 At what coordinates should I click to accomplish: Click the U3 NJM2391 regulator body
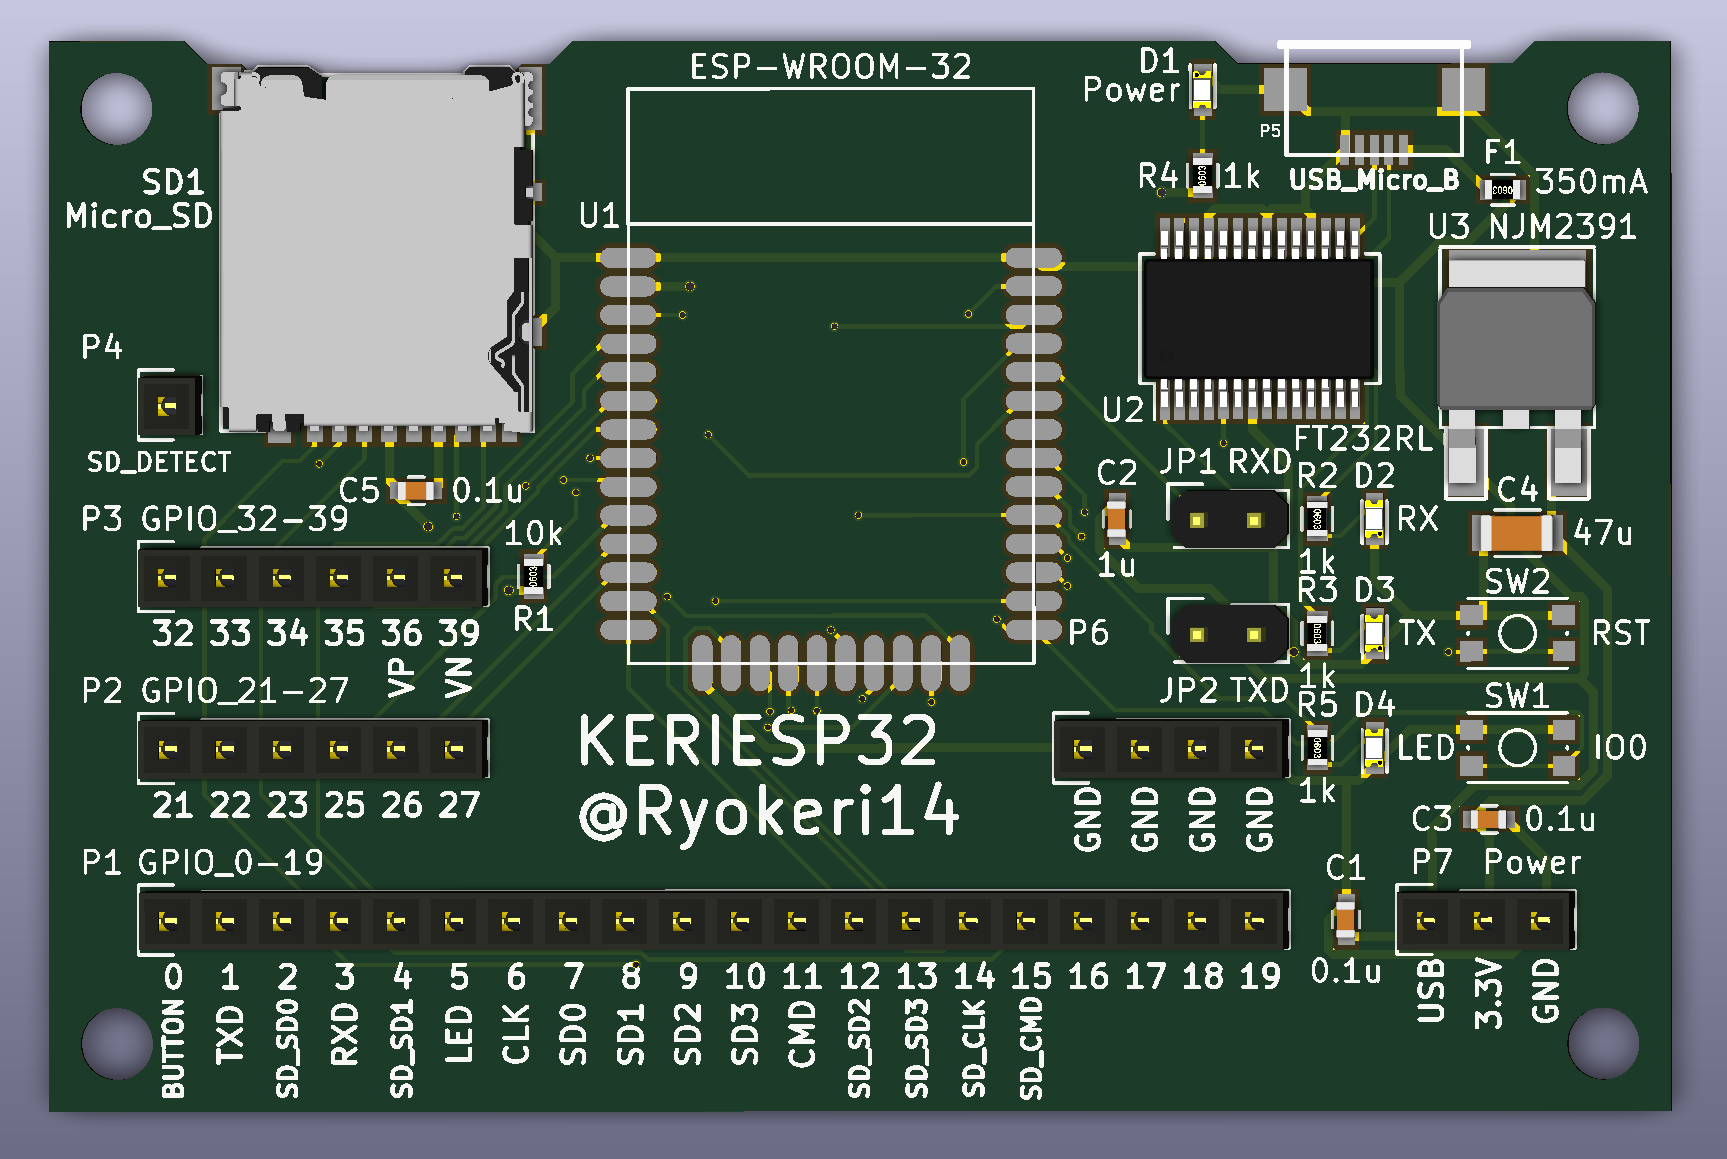tap(1516, 350)
